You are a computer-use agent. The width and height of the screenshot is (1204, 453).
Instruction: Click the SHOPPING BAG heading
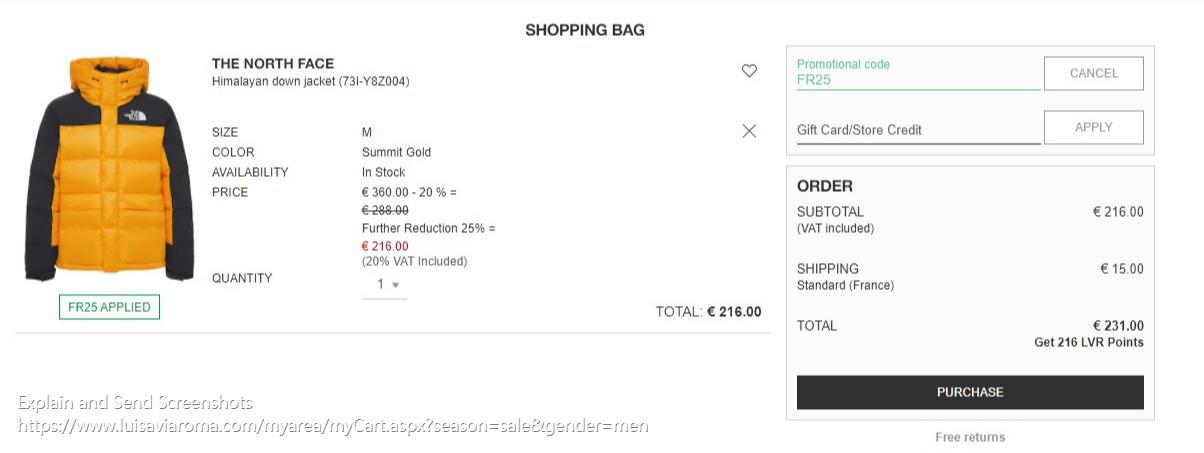[585, 30]
